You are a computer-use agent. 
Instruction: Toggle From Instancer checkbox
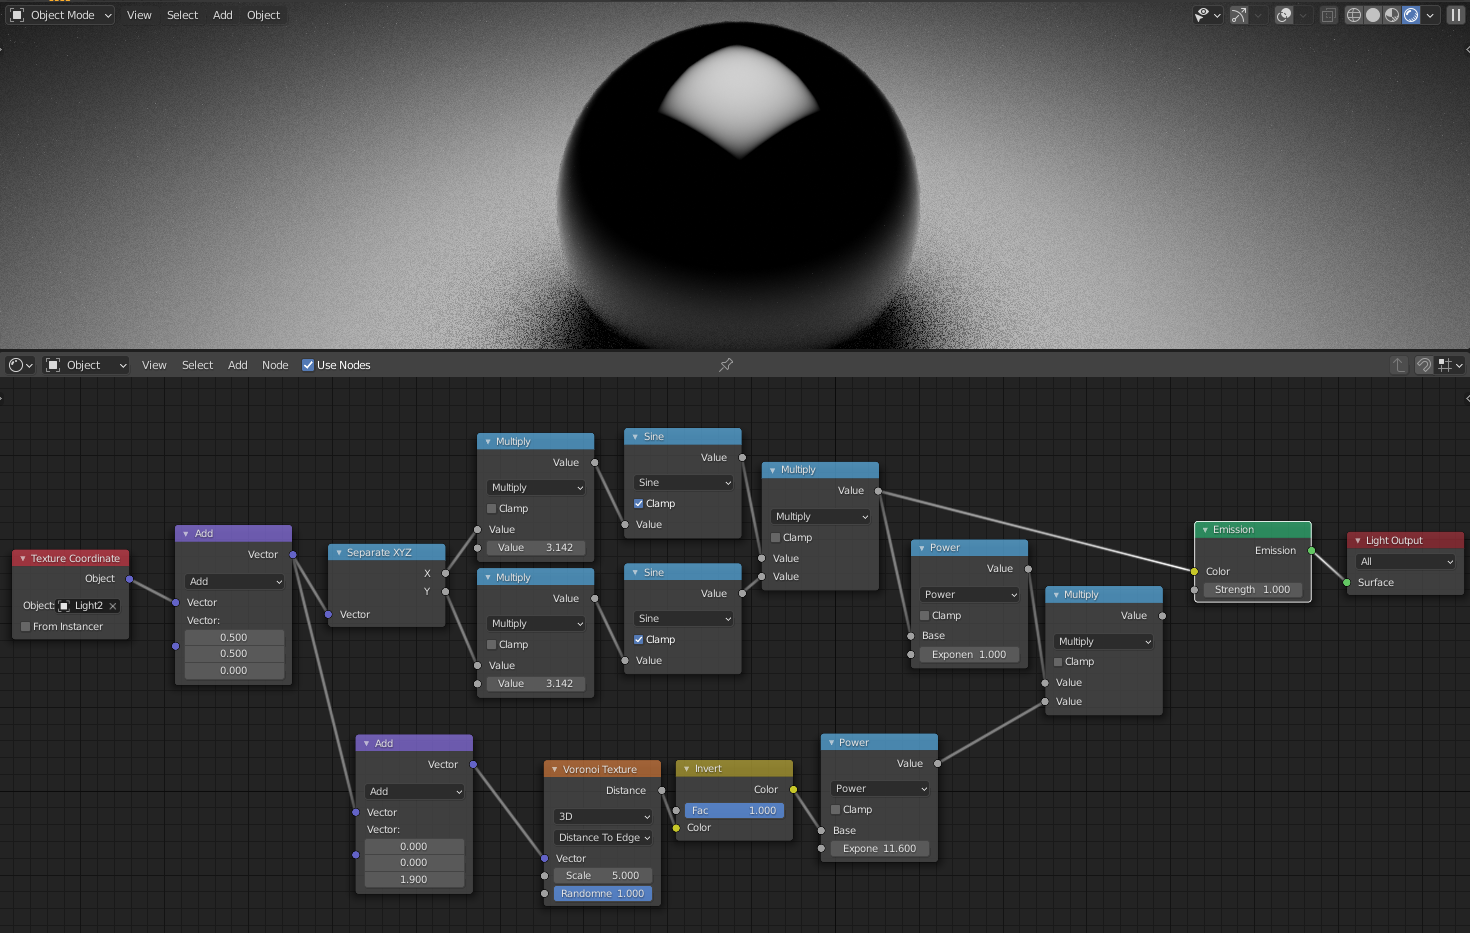click(x=26, y=627)
